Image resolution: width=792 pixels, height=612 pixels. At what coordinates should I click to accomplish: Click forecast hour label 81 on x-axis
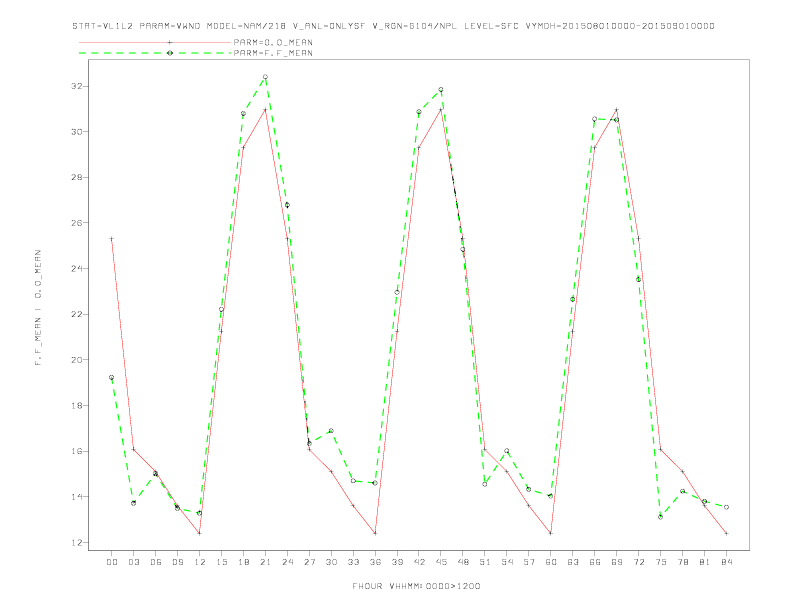pyautogui.click(x=705, y=562)
